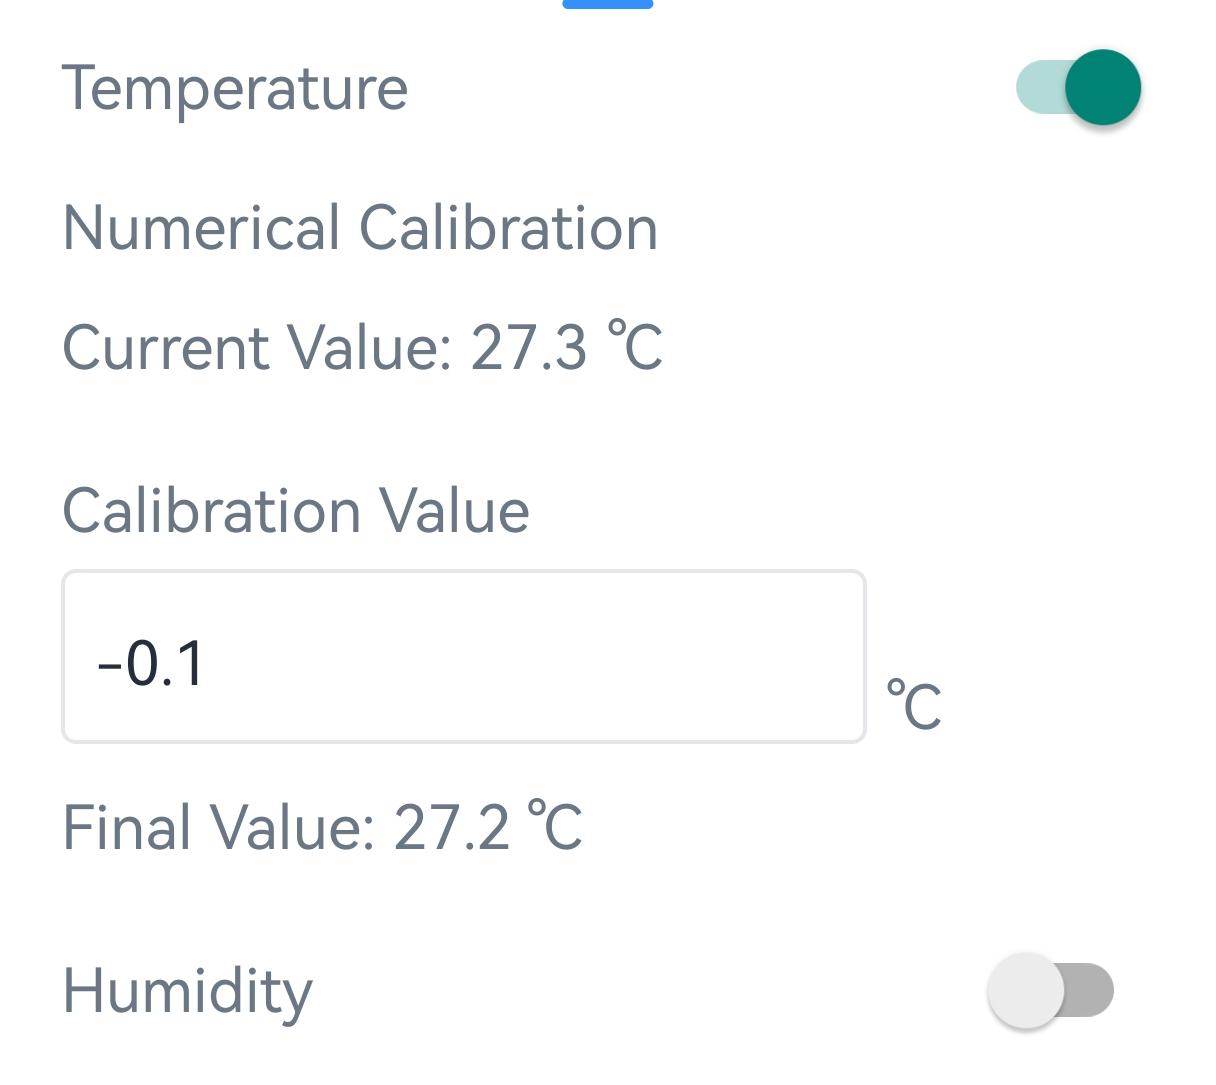Image resolution: width=1216 pixels, height=1085 pixels.
Task: Place cursor after -0.1 text
Action: coord(208,663)
